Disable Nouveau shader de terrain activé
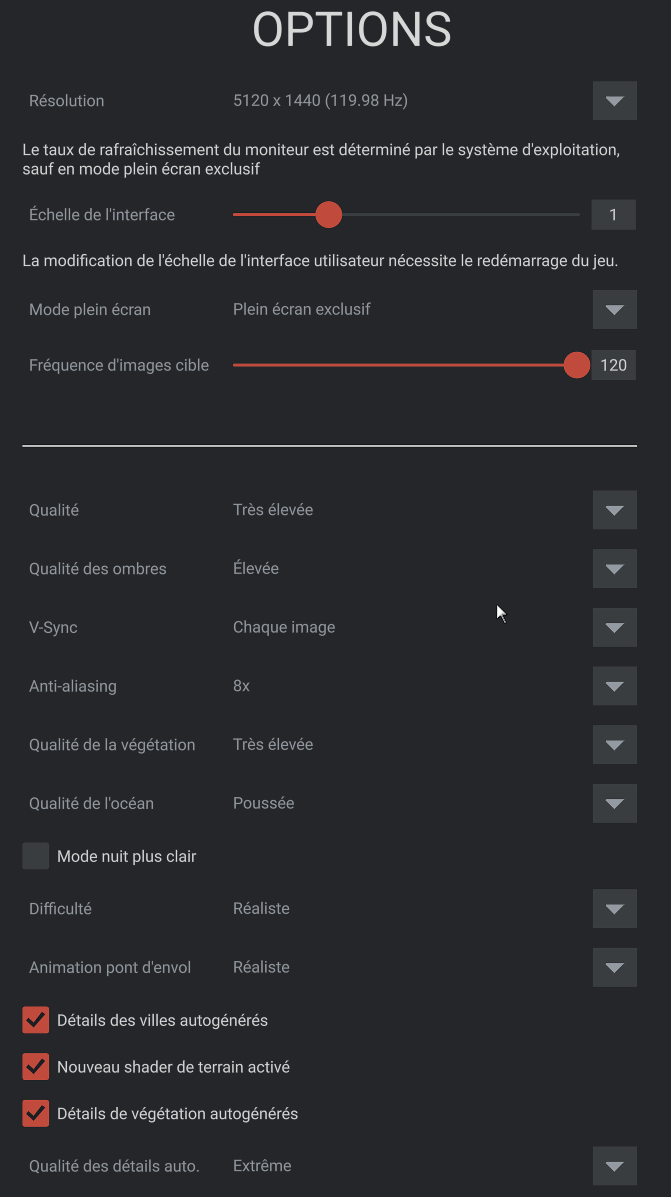671x1197 pixels. coord(36,1067)
